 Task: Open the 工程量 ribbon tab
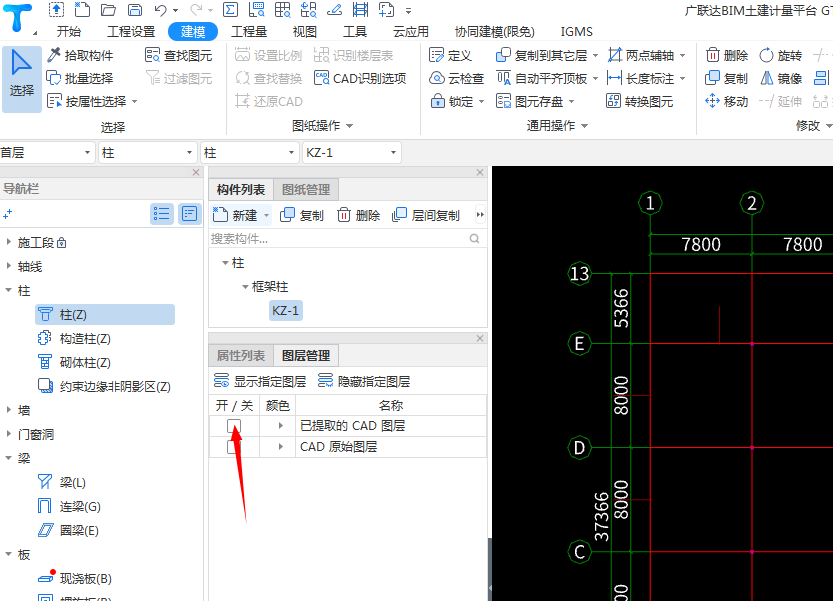pos(249,31)
